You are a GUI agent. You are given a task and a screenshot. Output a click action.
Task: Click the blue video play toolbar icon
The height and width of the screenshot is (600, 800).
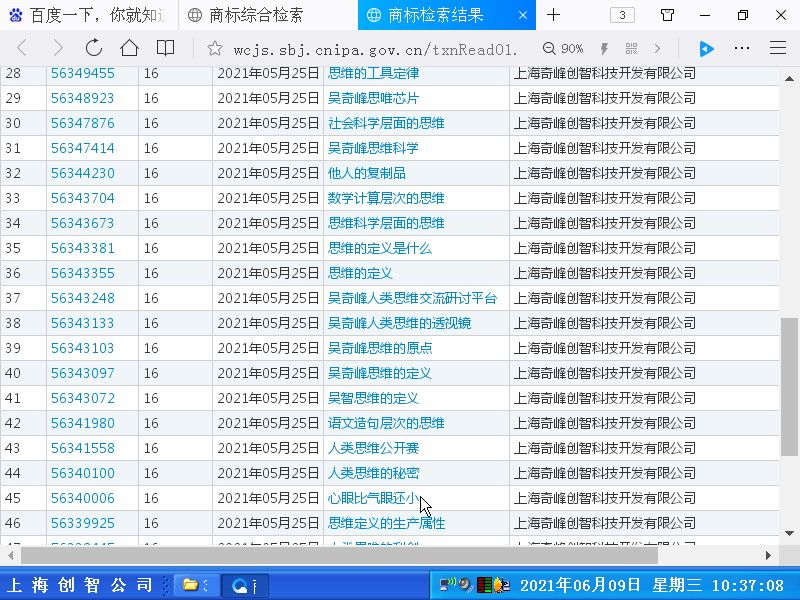tap(706, 49)
